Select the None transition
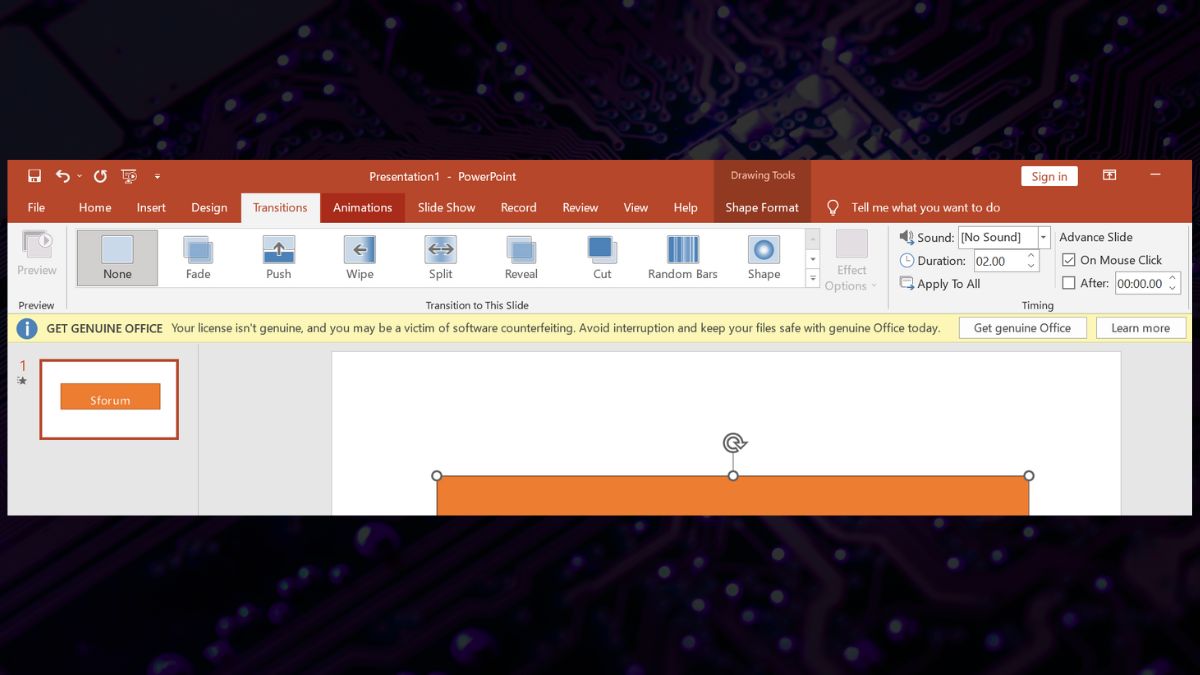 click(x=117, y=258)
